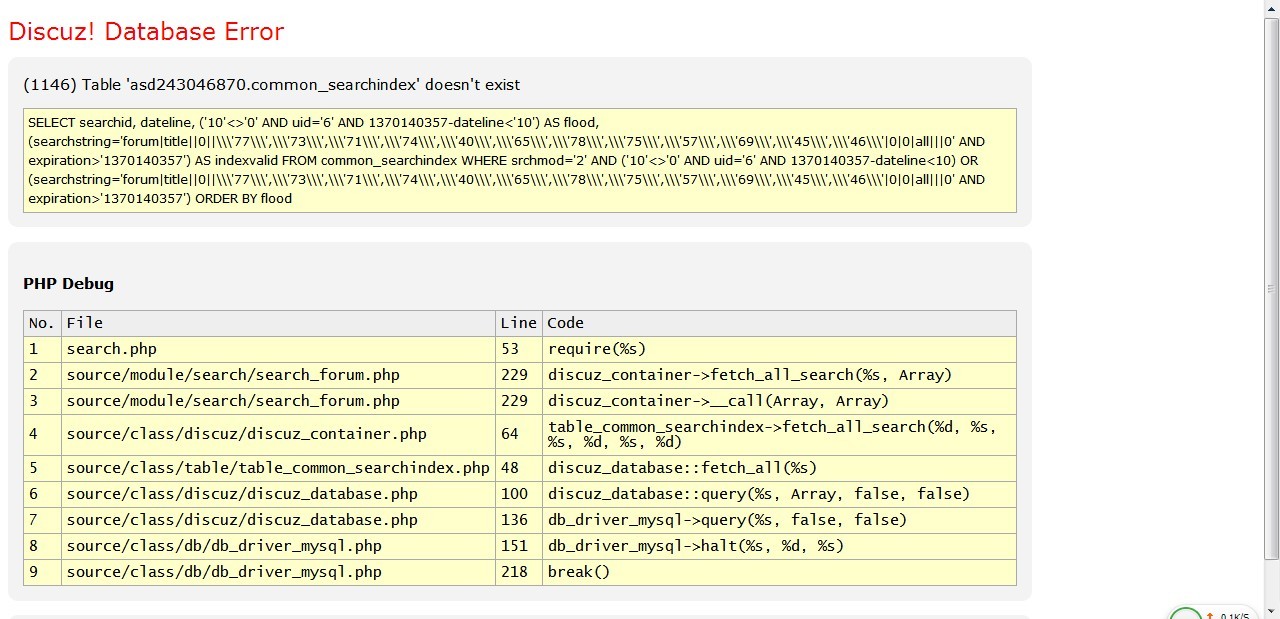Click the scrollbar down arrow
This screenshot has height=619, width=1280.
1272,610
